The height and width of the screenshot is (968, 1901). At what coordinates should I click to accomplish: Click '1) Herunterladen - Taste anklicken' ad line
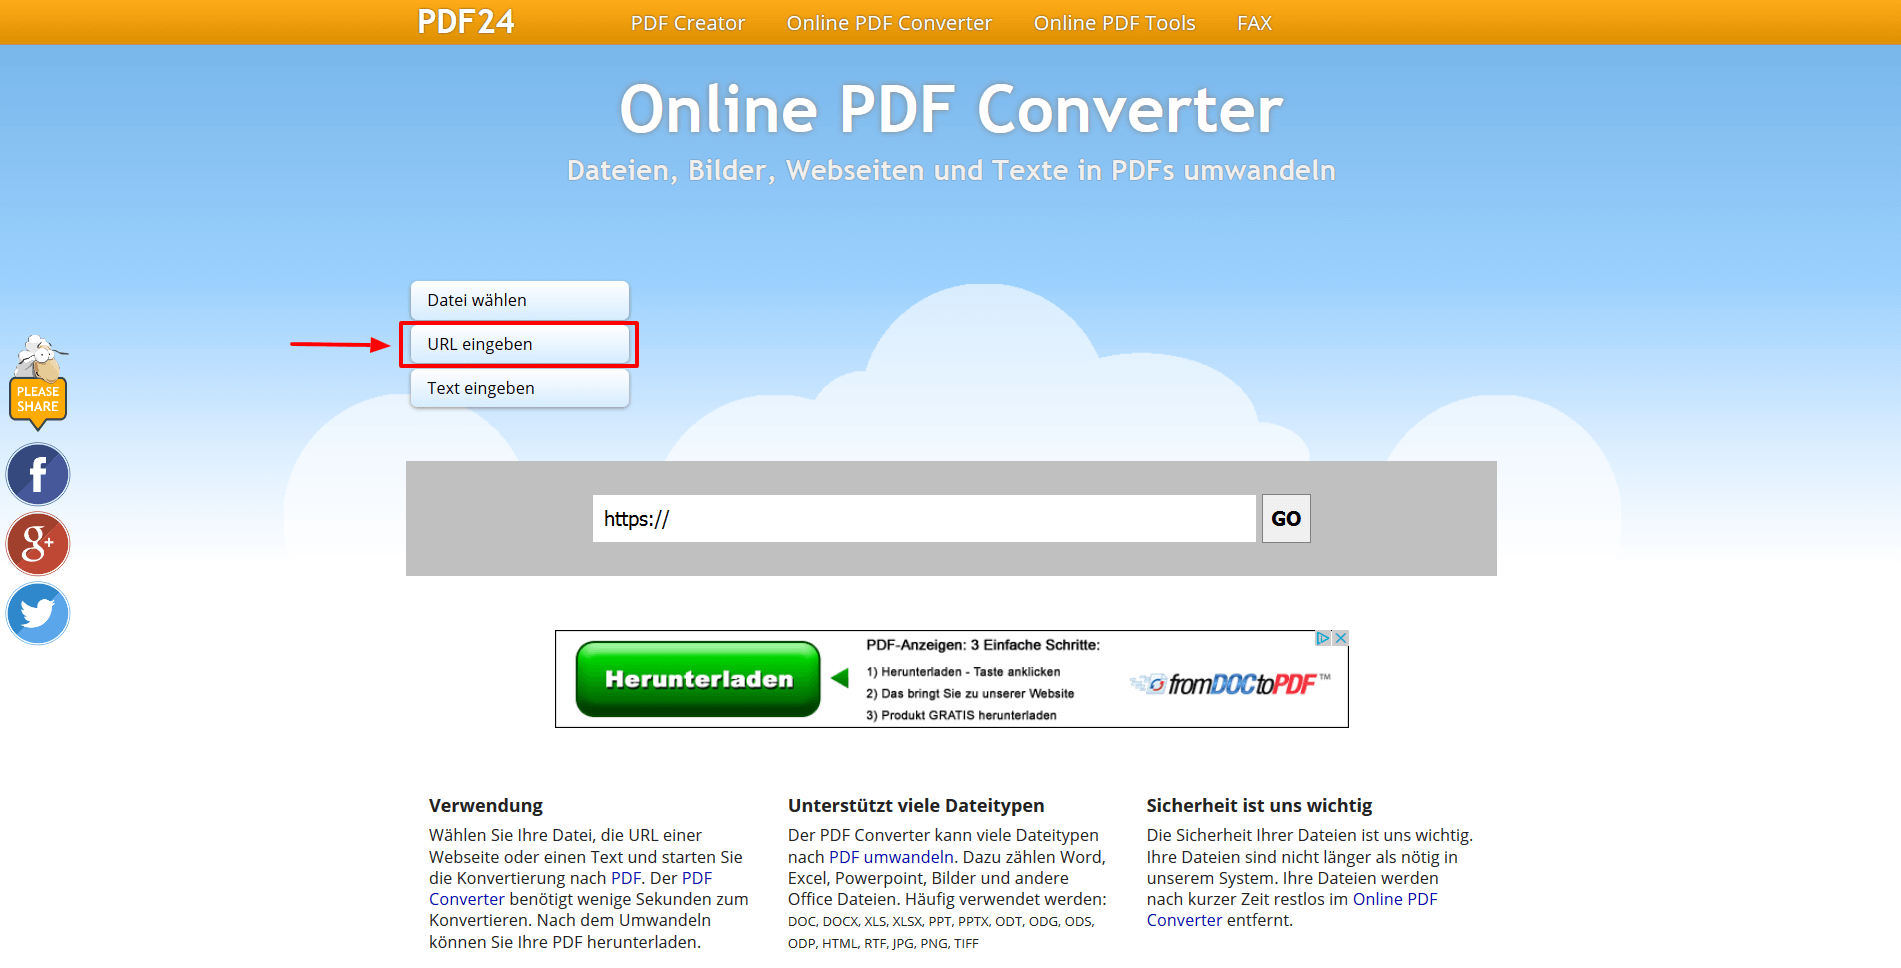(963, 672)
